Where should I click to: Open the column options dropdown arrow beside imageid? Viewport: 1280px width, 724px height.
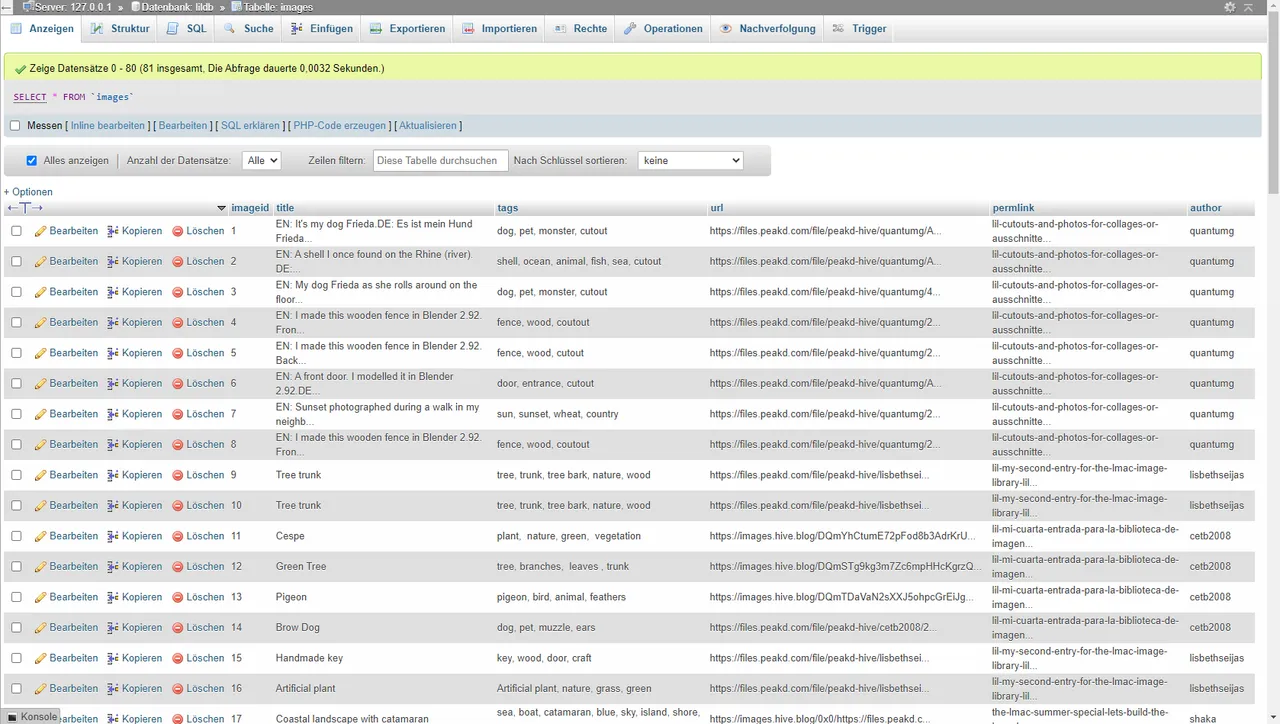(221, 208)
